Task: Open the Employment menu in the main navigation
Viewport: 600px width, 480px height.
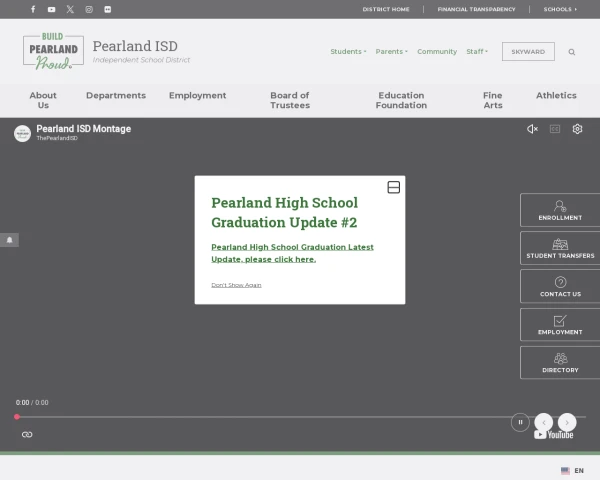Action: (x=197, y=95)
